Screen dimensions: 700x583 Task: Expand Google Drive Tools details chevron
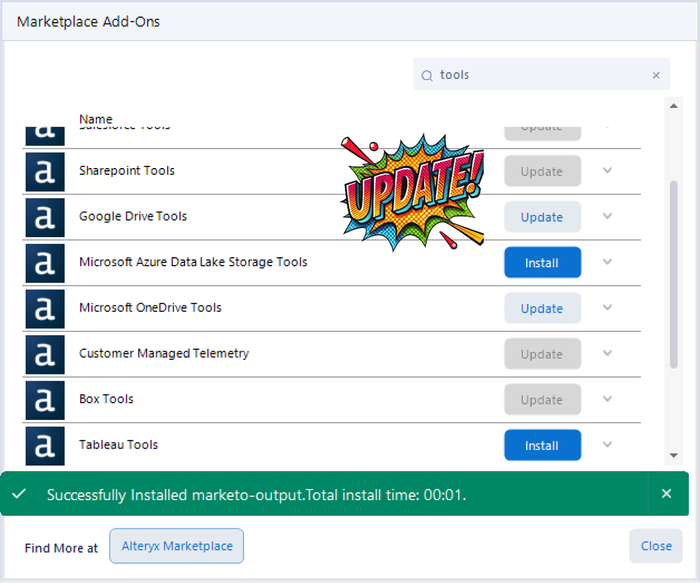[607, 216]
